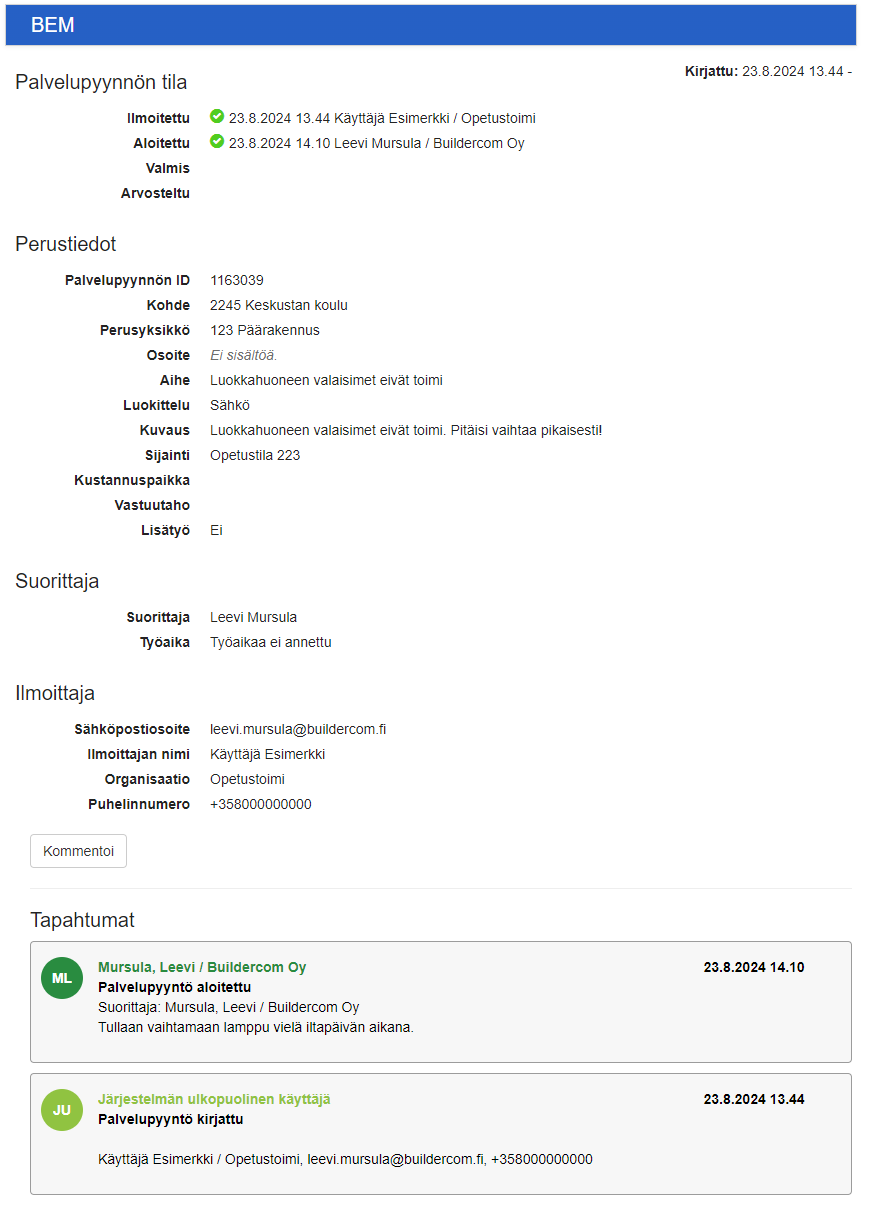Click the Tapahtumat section heading
Viewport: 876px width, 1207px height.
click(x=82, y=920)
